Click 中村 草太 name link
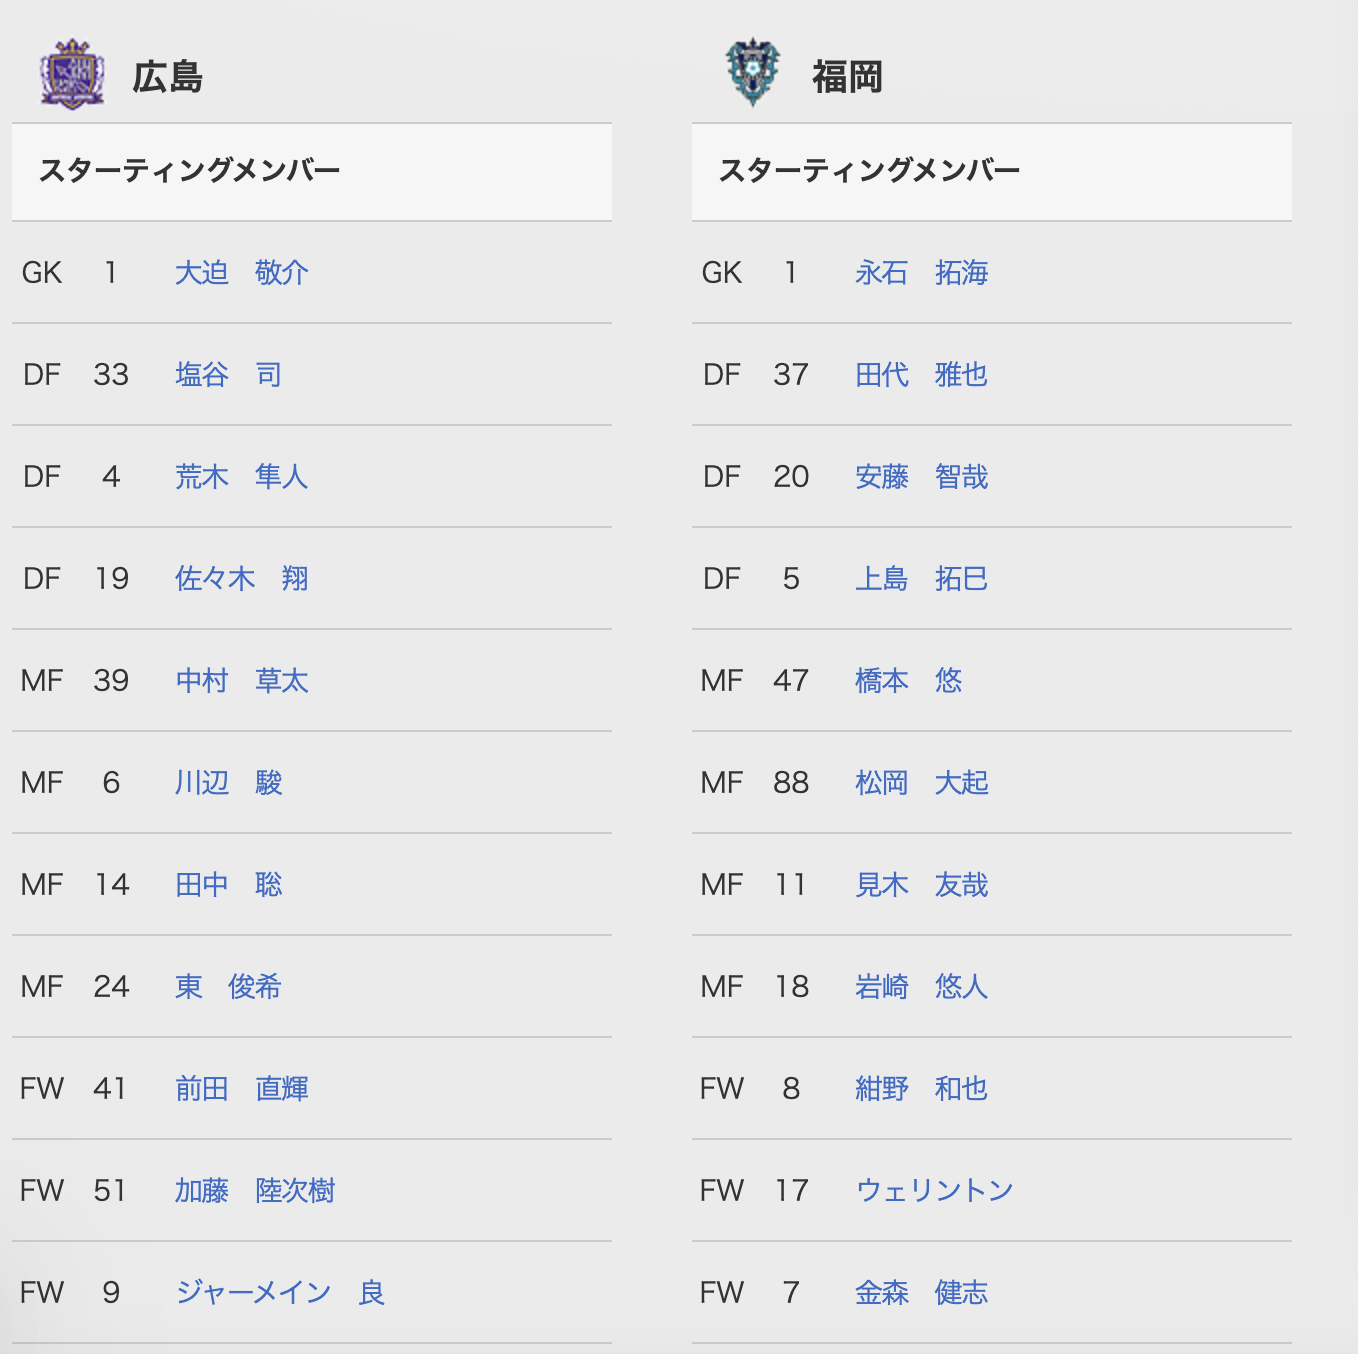 click(x=242, y=680)
